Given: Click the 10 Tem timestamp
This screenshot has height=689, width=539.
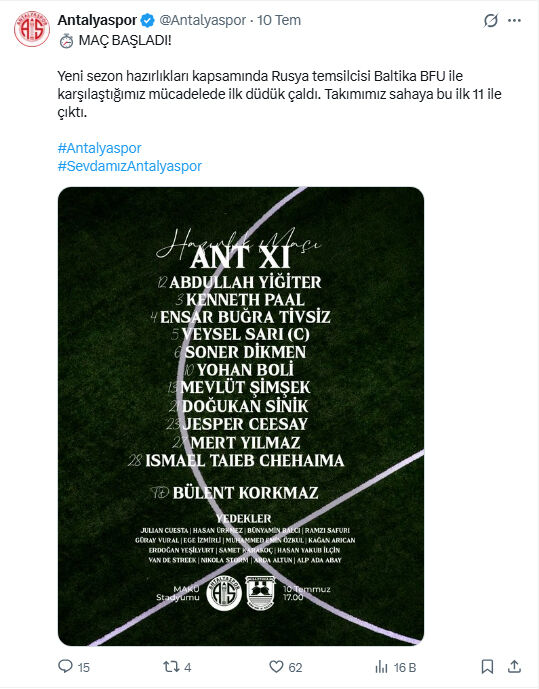Looking at the screenshot, I should 279,20.
